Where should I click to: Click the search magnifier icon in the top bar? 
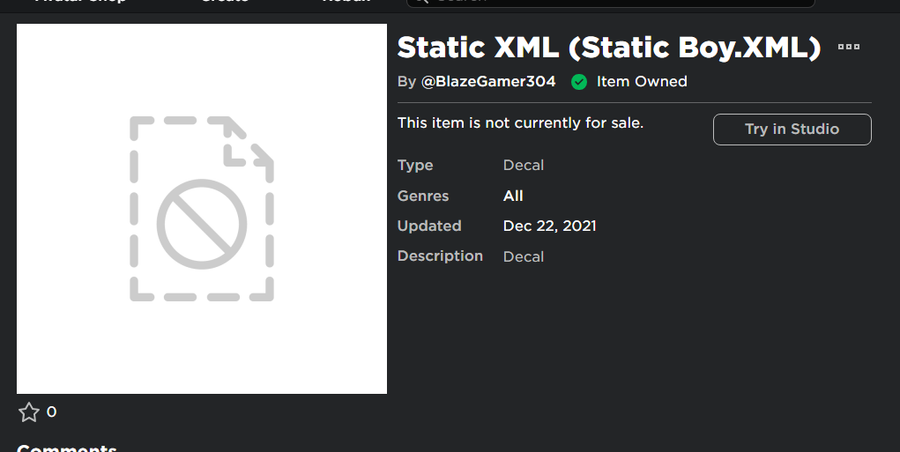pos(421,2)
